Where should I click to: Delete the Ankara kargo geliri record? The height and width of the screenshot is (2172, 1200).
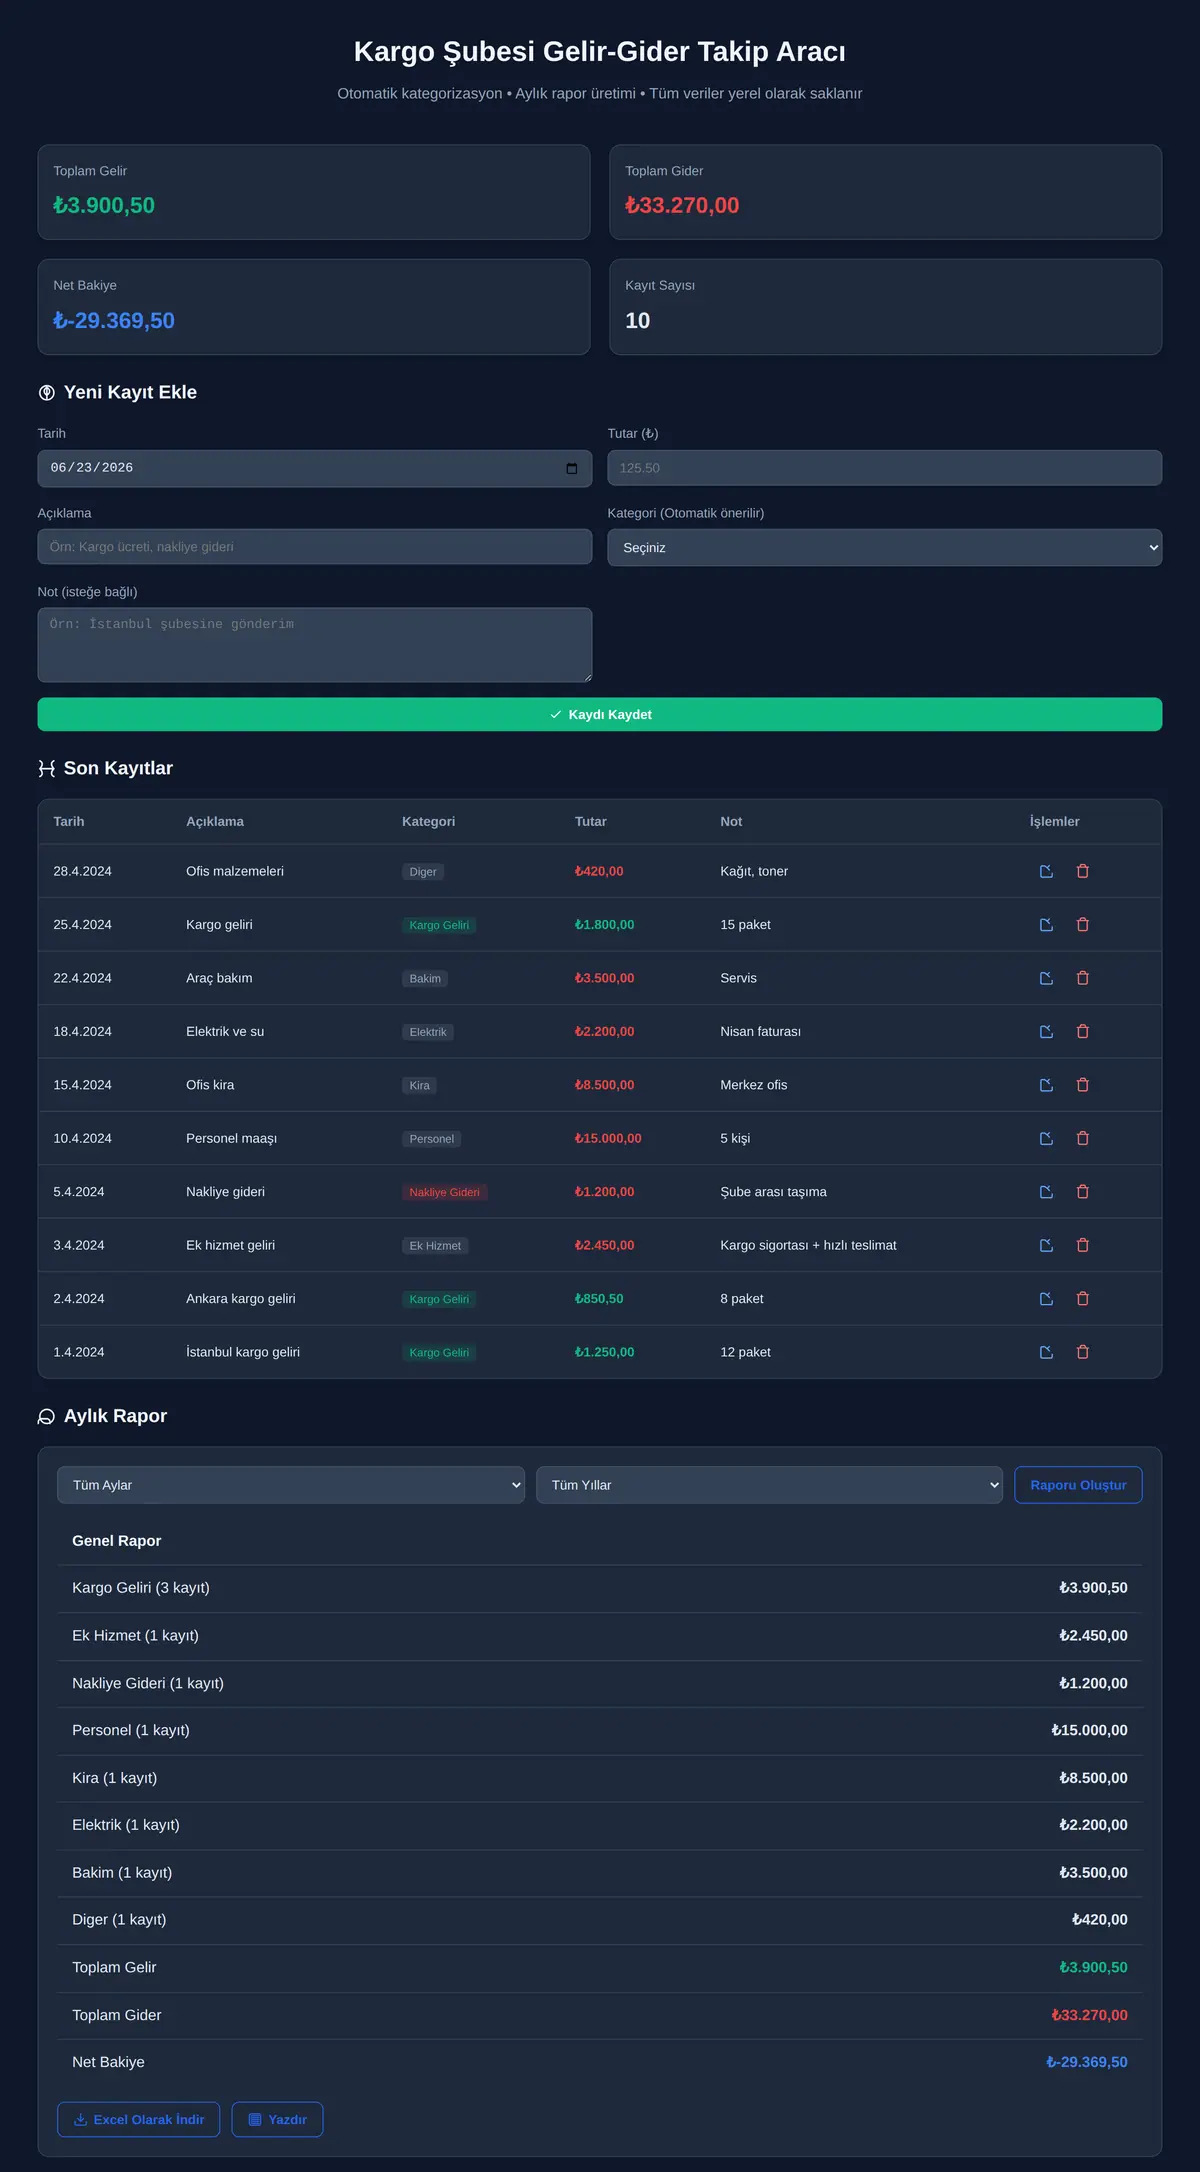point(1082,1299)
